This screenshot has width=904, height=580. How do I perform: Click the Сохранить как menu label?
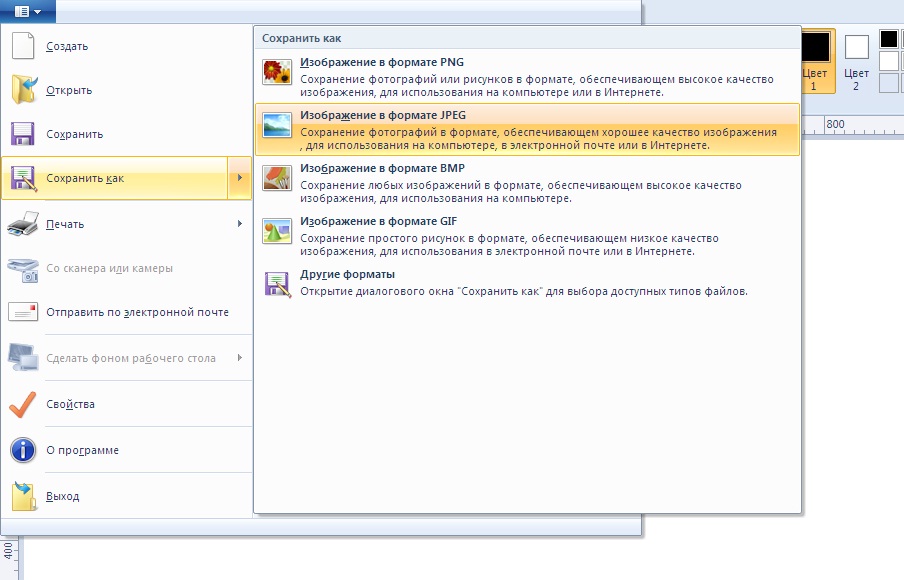(x=85, y=178)
